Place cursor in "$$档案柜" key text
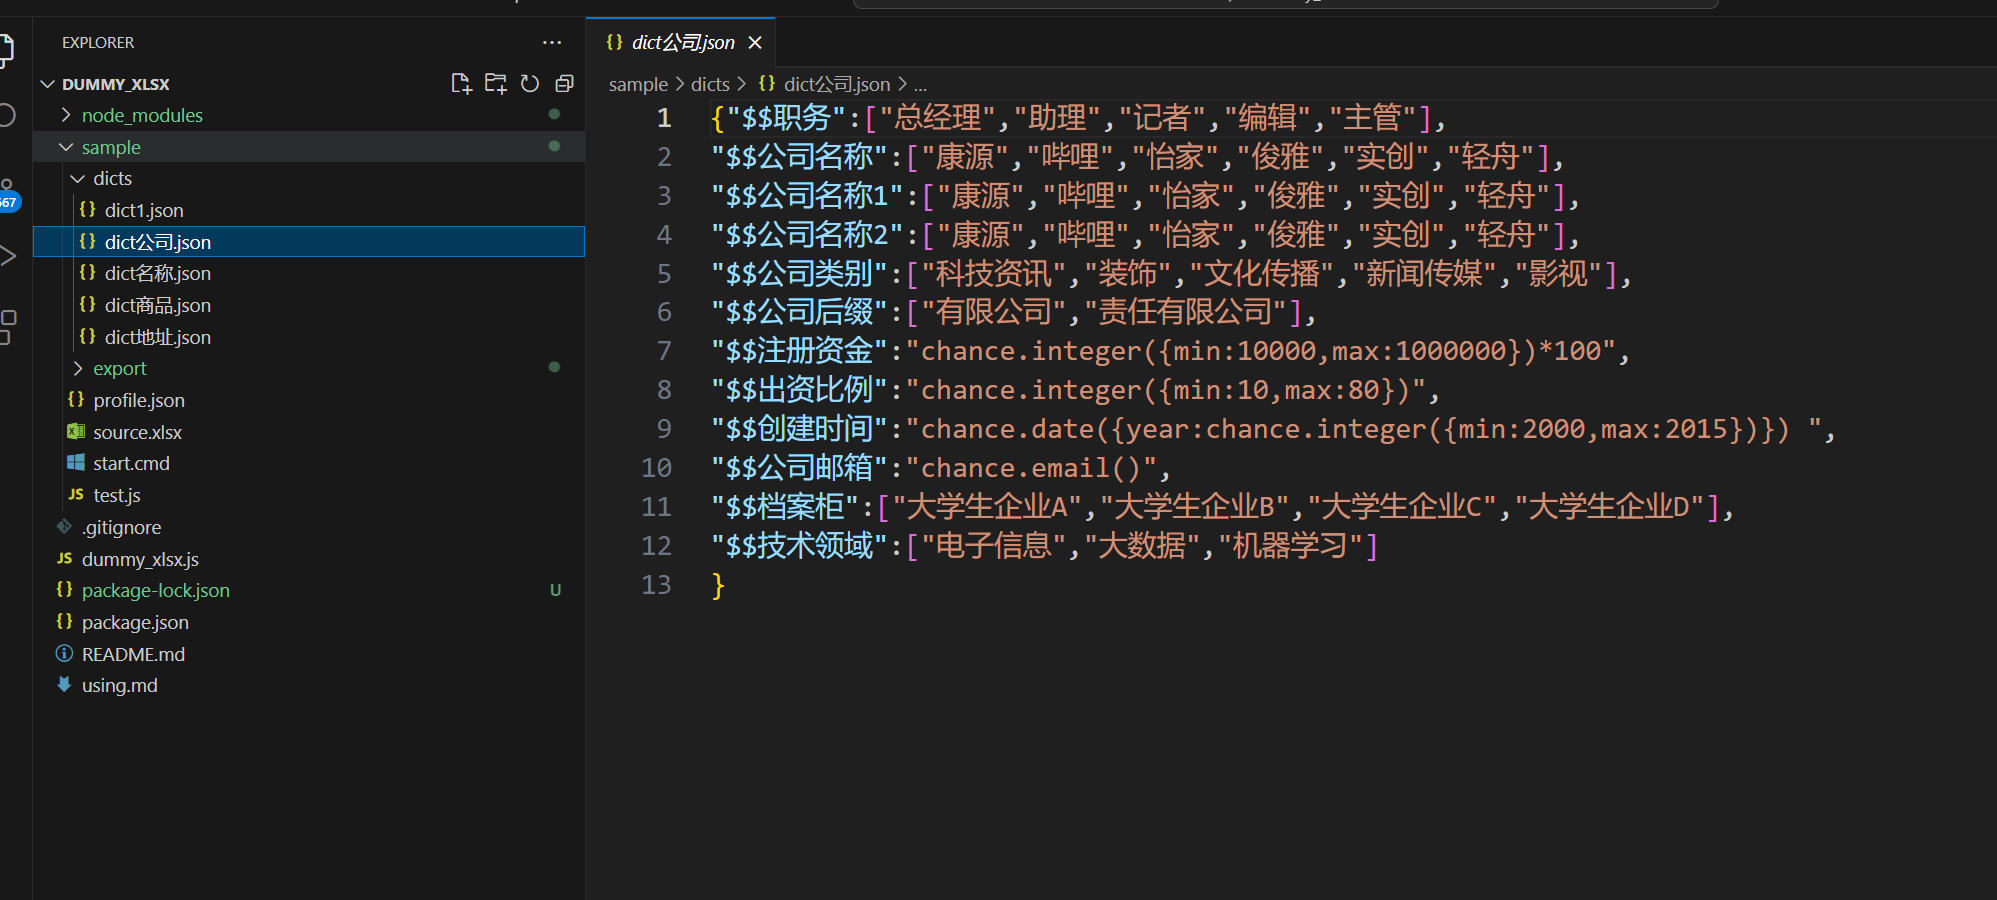Viewport: 1997px width, 900px height. [x=785, y=507]
